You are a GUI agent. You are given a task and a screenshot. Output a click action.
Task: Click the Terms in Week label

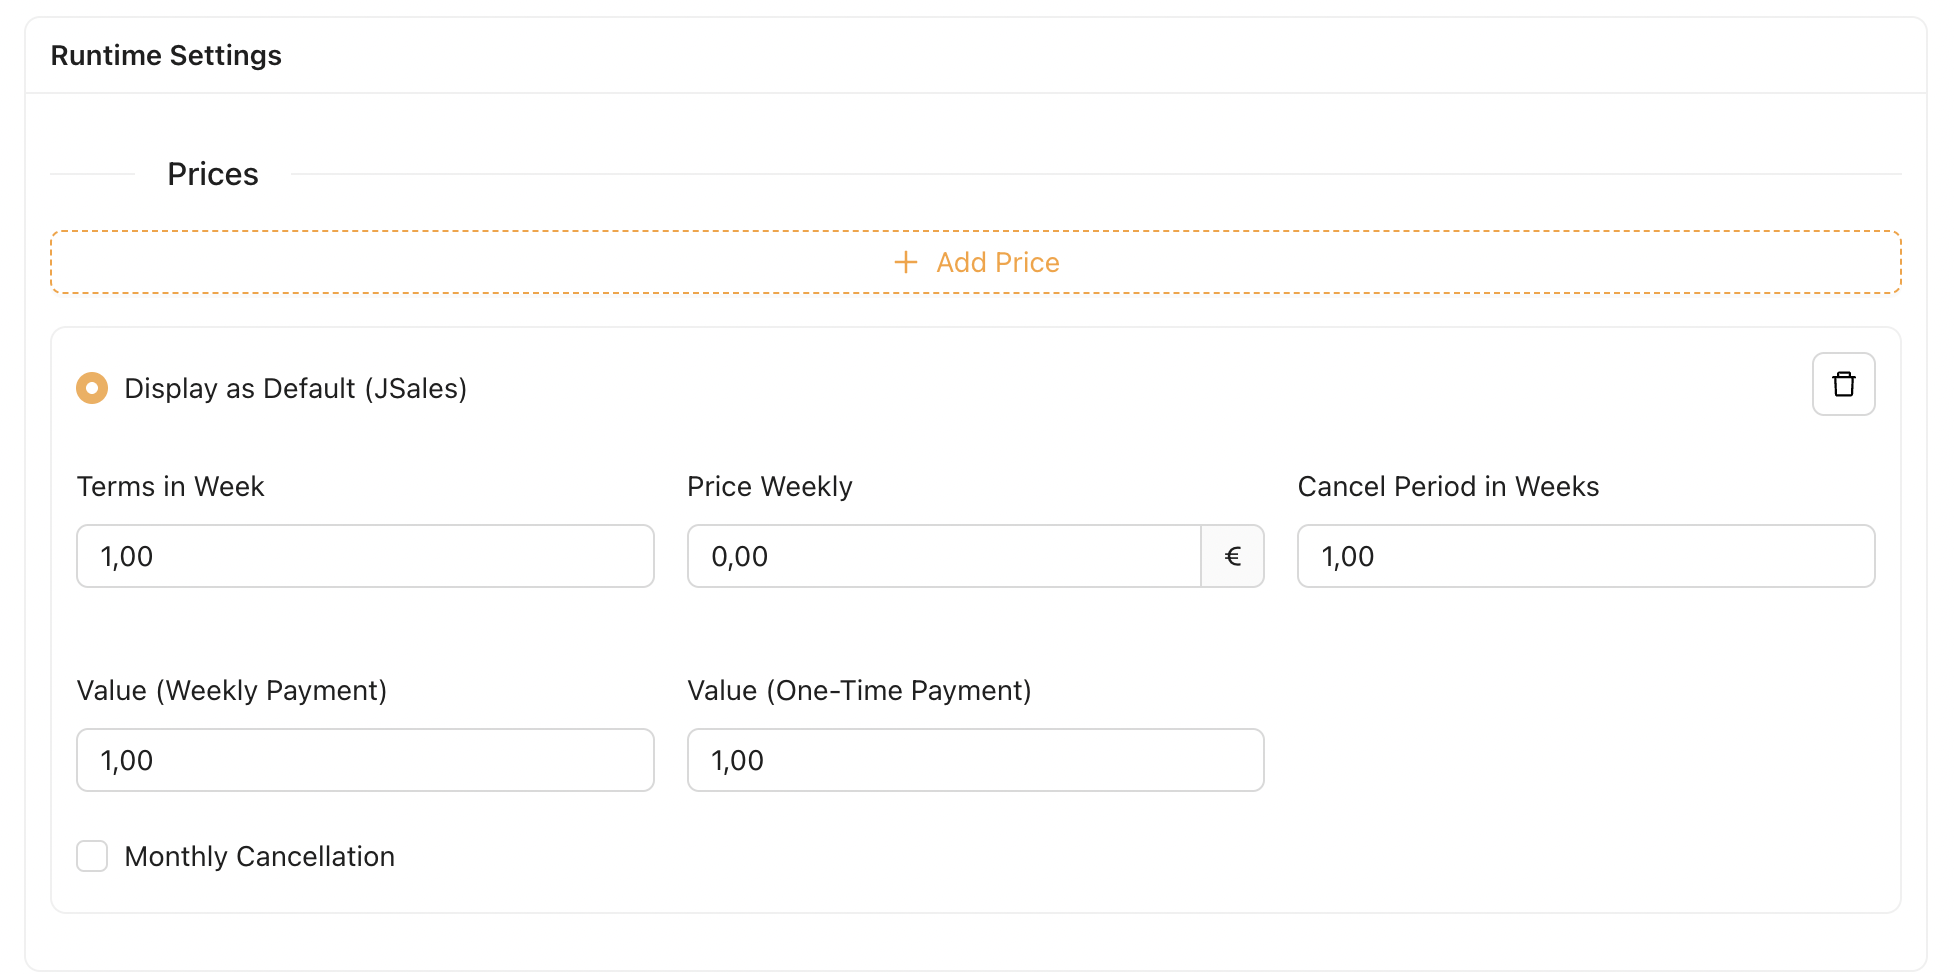pyautogui.click(x=170, y=486)
